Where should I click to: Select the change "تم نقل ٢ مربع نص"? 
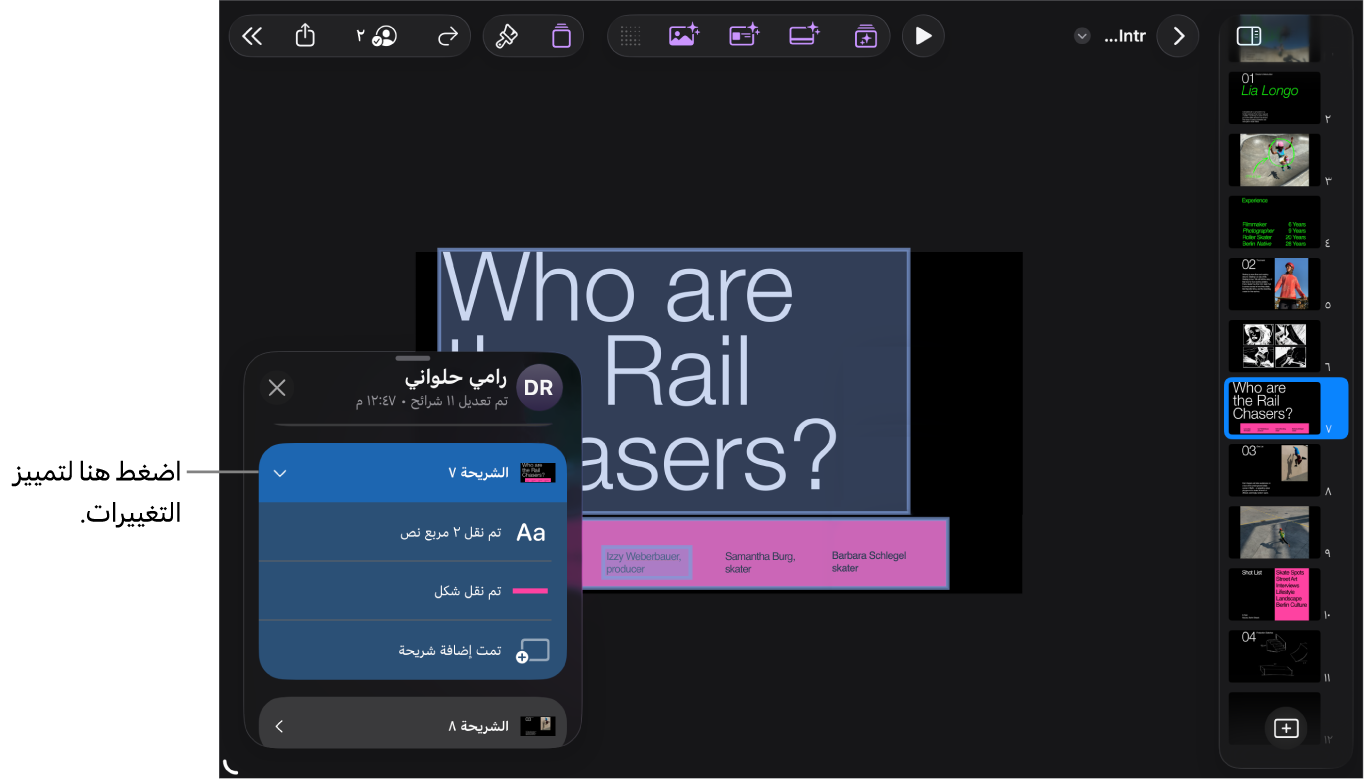(413, 532)
